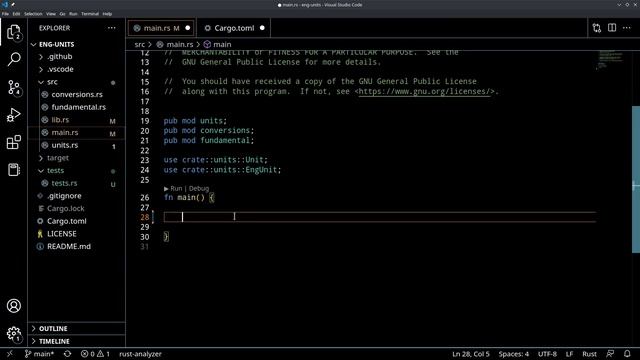Click Explorer views and more actions ellipsis
Screen dimensions: 640x360
tap(111, 28)
